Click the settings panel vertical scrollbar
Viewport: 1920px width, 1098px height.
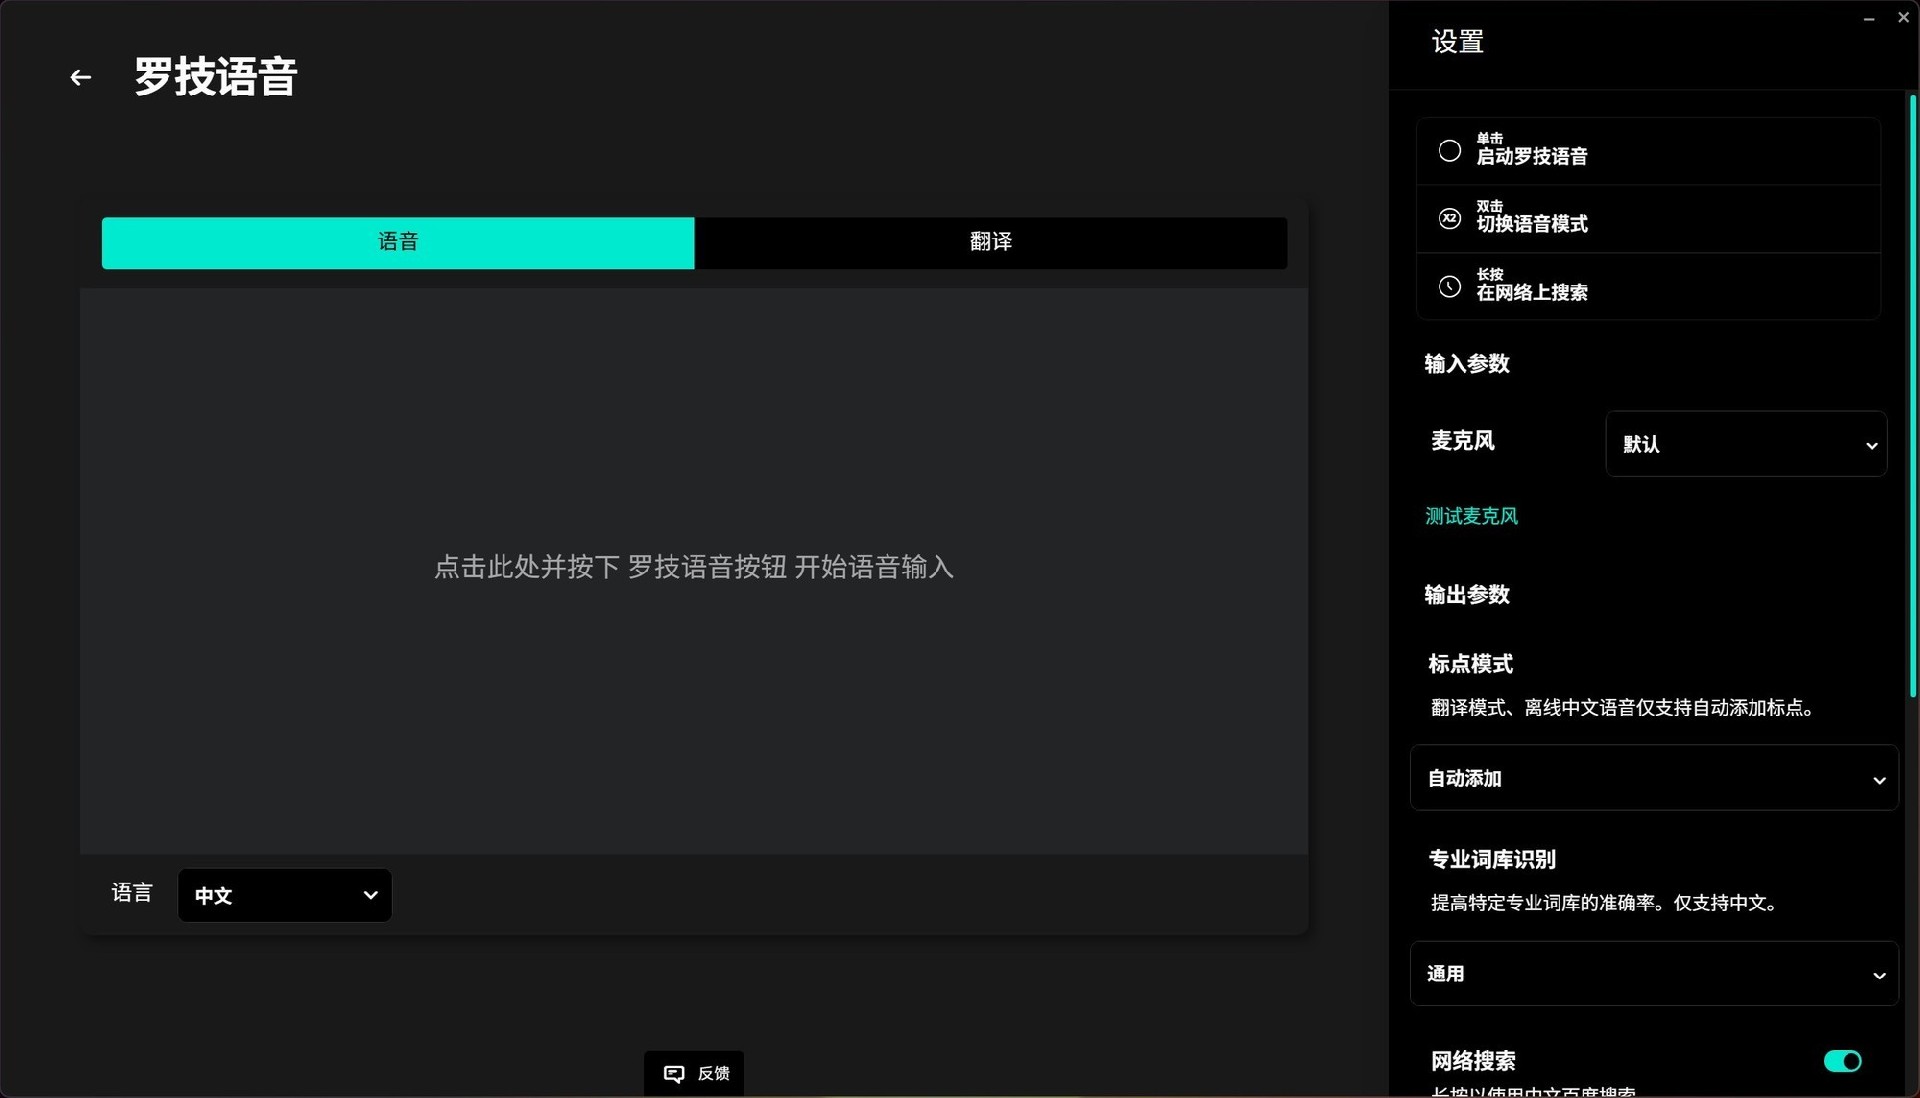coord(1912,395)
